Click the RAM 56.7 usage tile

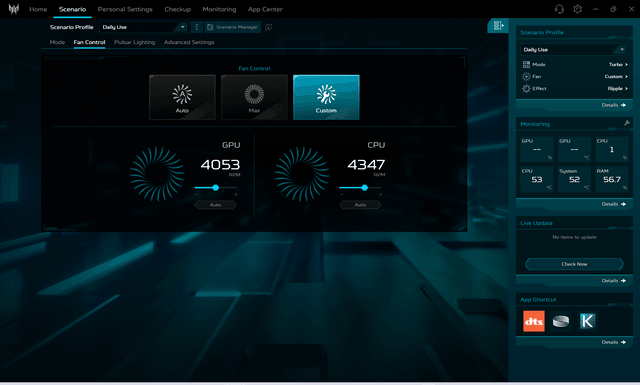[612, 179]
